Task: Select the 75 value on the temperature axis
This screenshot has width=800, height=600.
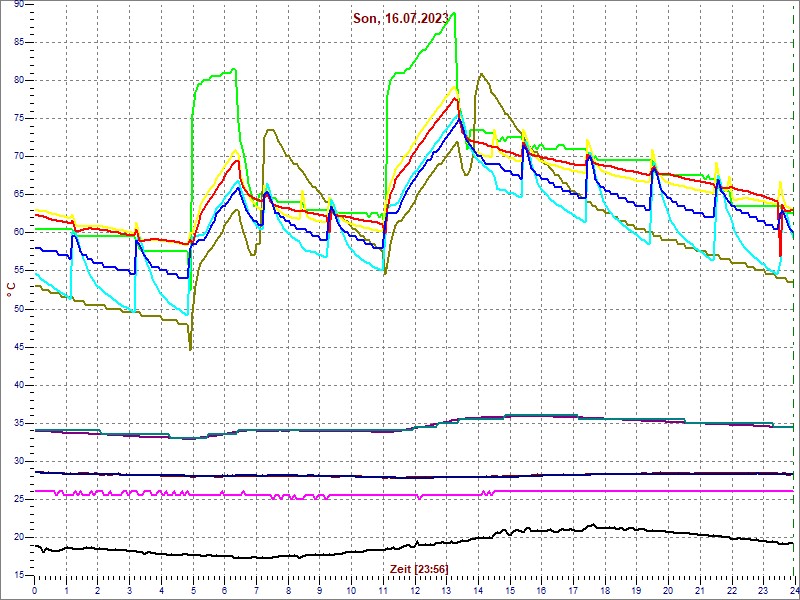Action: tap(18, 118)
